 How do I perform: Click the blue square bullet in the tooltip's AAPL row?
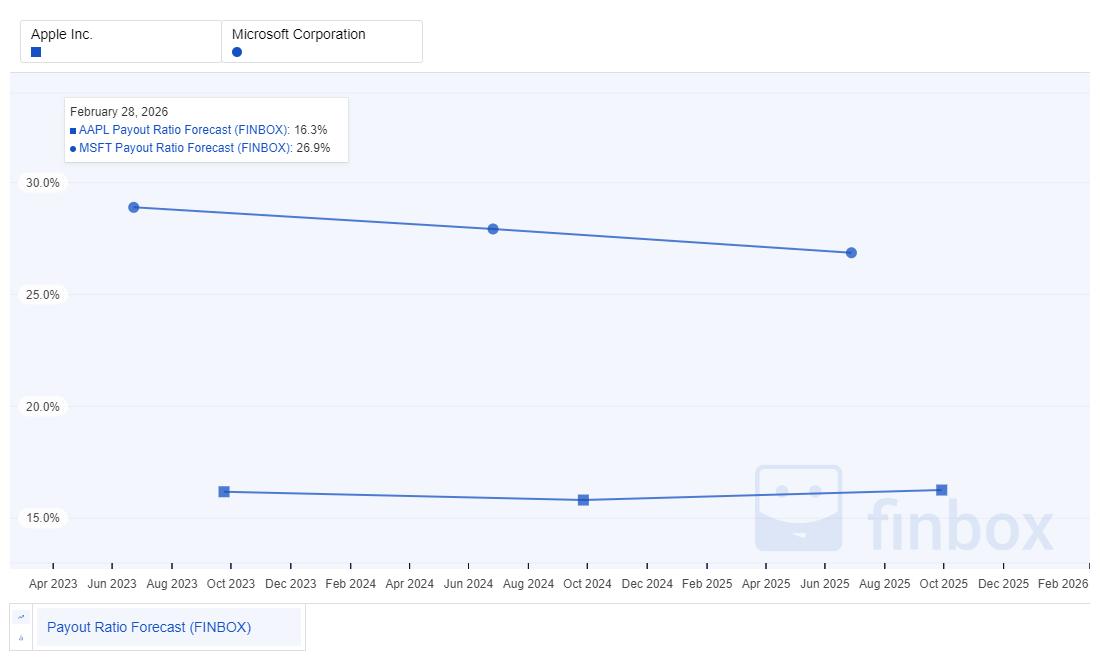(x=71, y=129)
